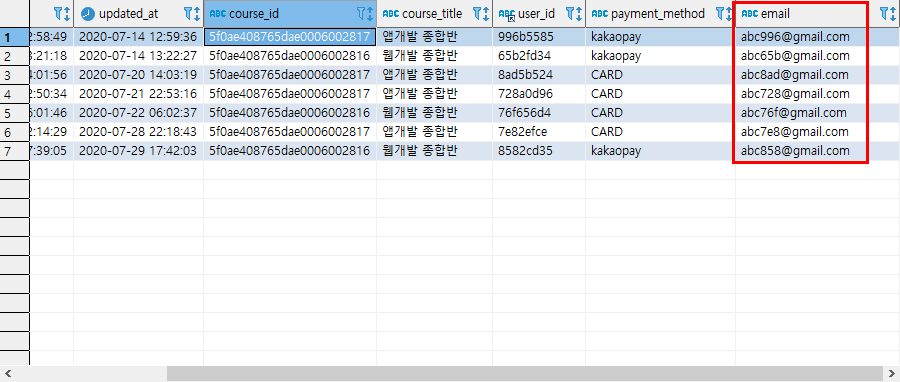Click course_title cell in row 7
Image resolution: width=900 pixels, height=382 pixels.
point(435,151)
